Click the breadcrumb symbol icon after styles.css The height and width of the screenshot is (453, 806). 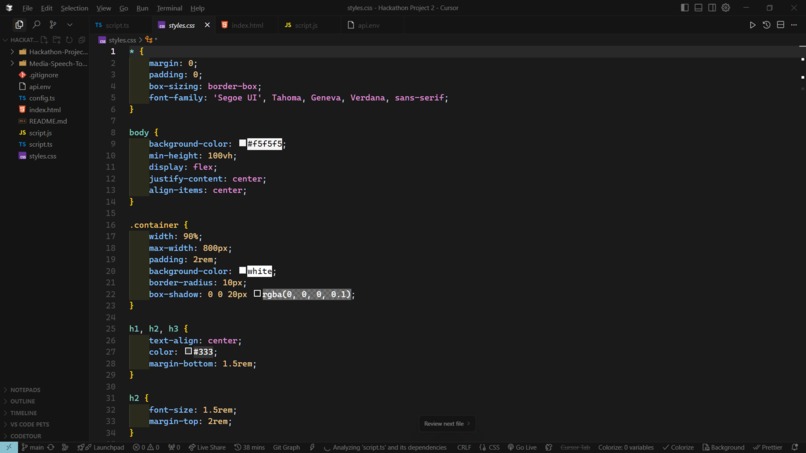click(x=149, y=40)
